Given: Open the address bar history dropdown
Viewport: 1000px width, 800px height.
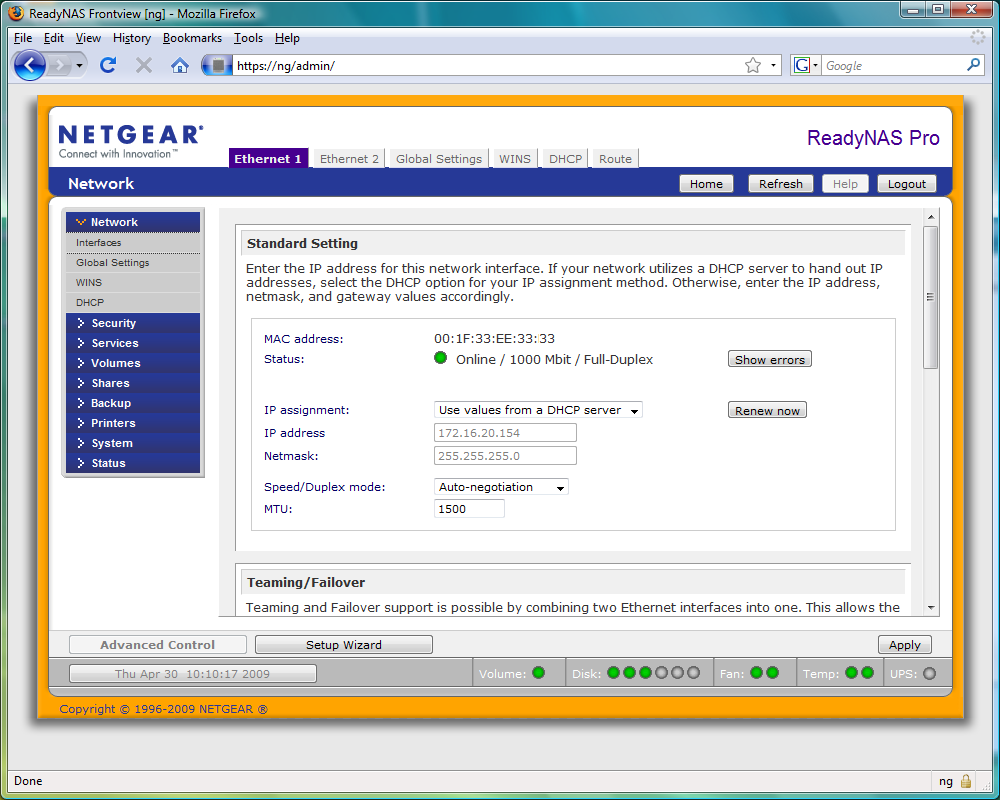Looking at the screenshot, I should click(x=773, y=65).
